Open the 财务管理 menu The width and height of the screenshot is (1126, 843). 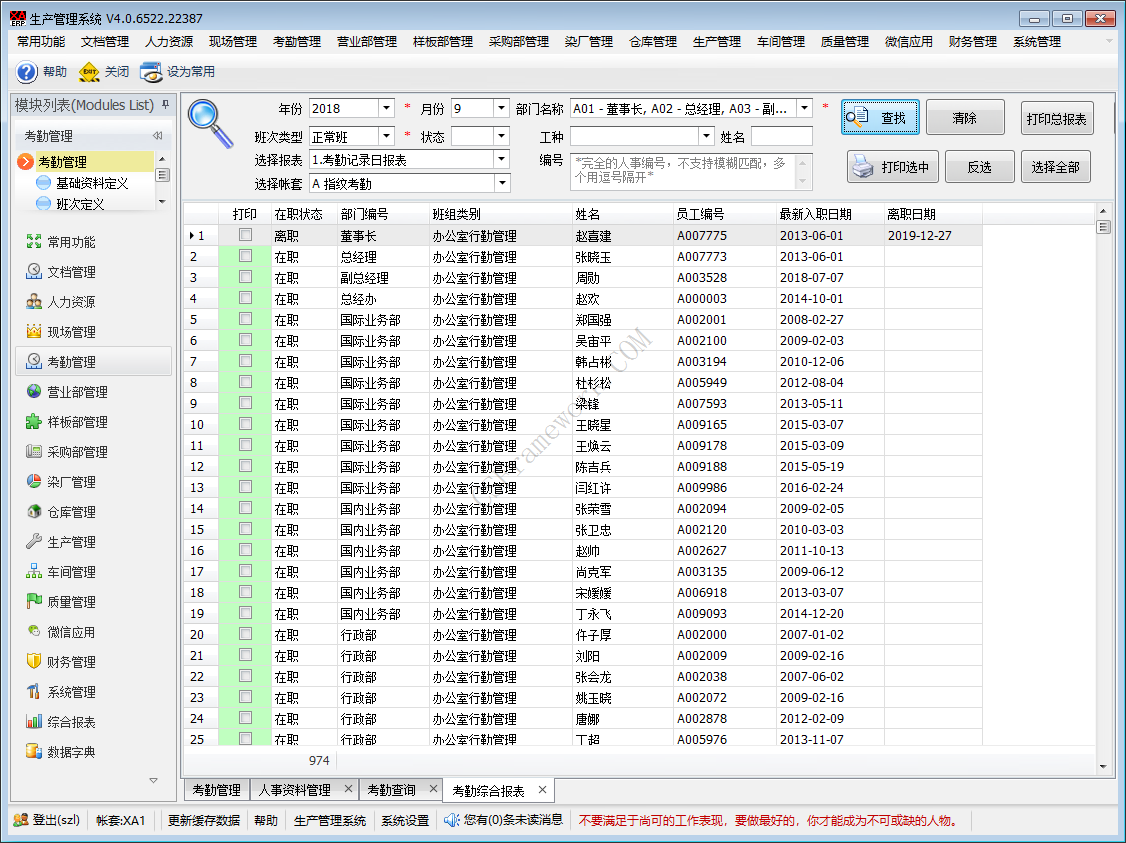pos(972,42)
